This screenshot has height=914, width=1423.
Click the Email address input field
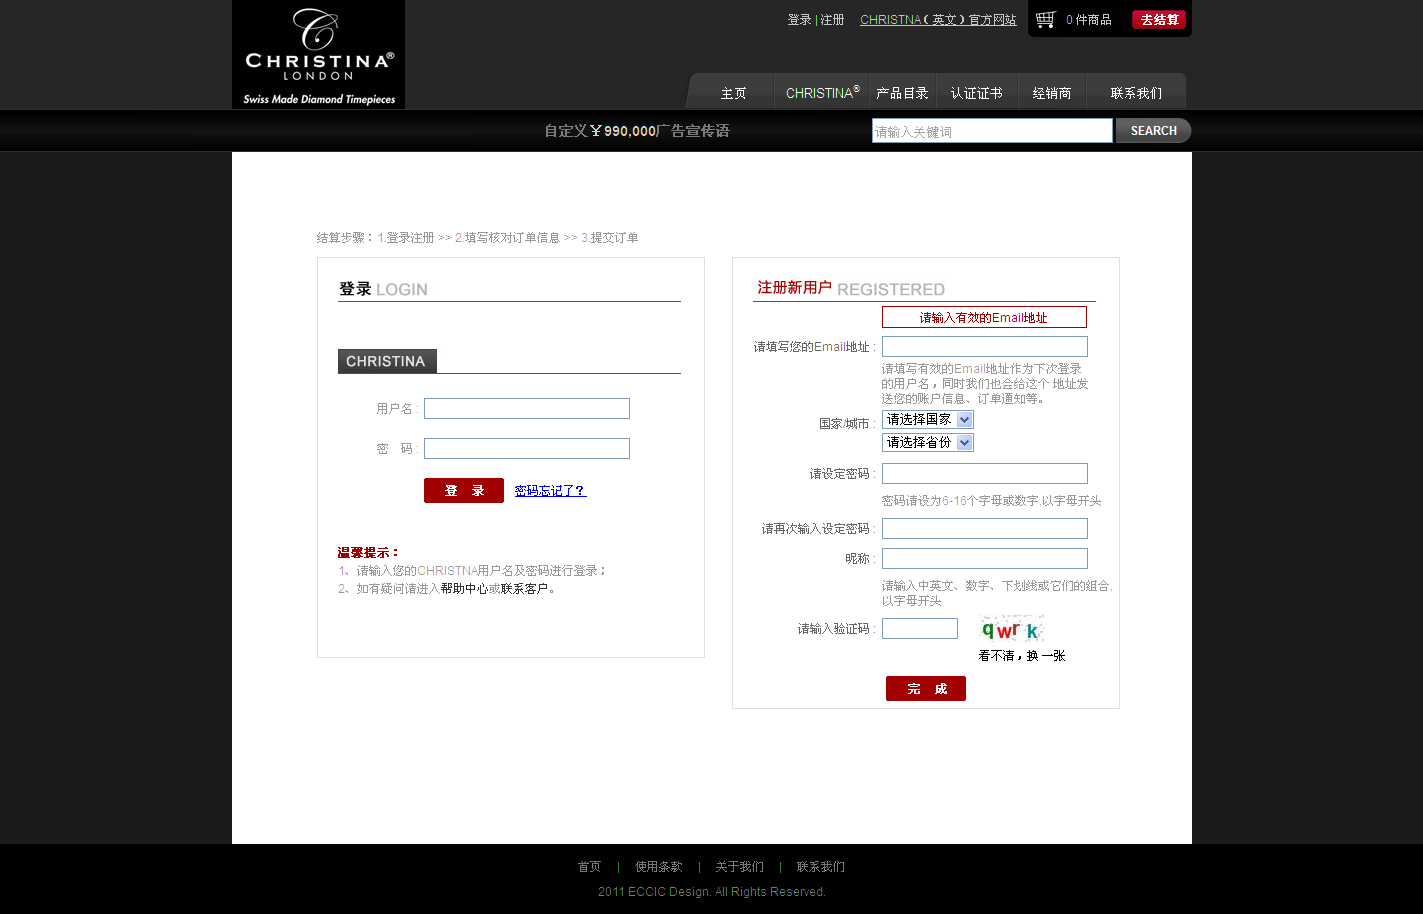pos(985,346)
